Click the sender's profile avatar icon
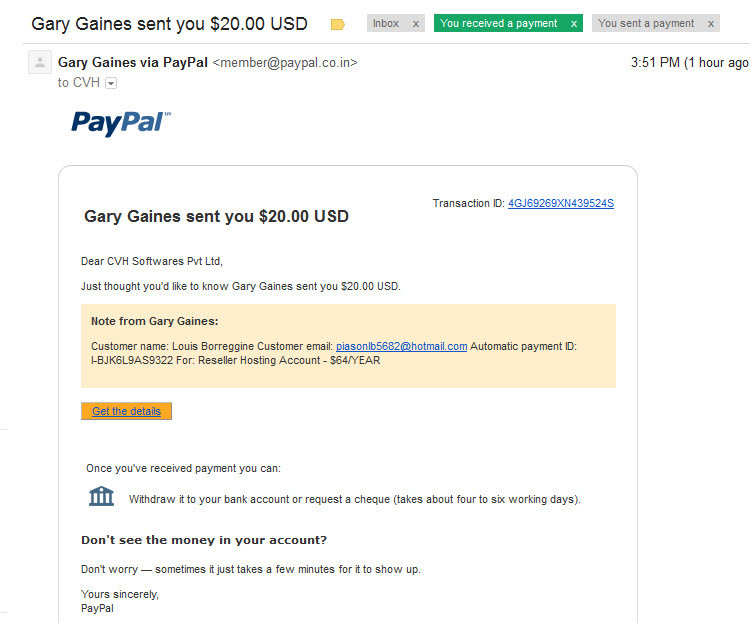This screenshot has width=750, height=623. tap(40, 62)
